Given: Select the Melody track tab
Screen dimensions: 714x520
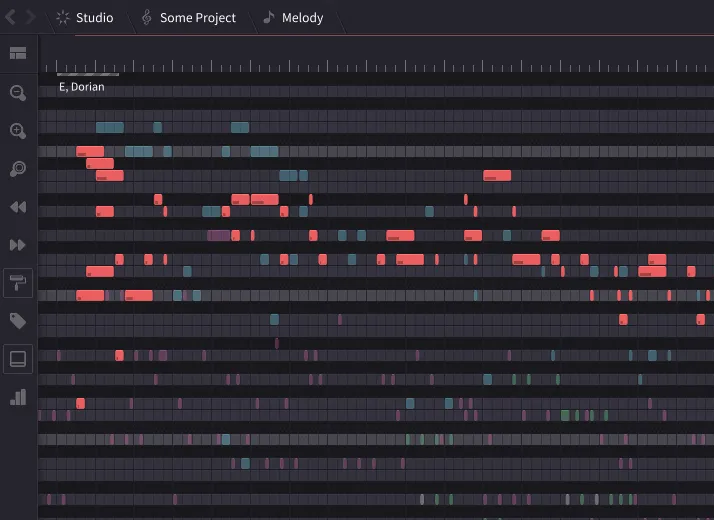Looking at the screenshot, I should (293, 18).
